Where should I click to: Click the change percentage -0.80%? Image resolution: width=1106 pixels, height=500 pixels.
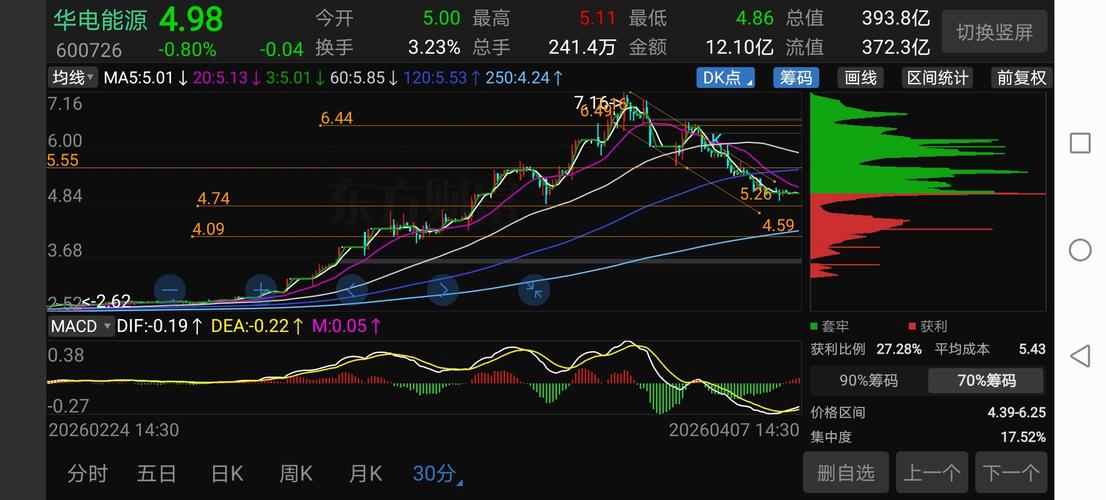click(188, 50)
